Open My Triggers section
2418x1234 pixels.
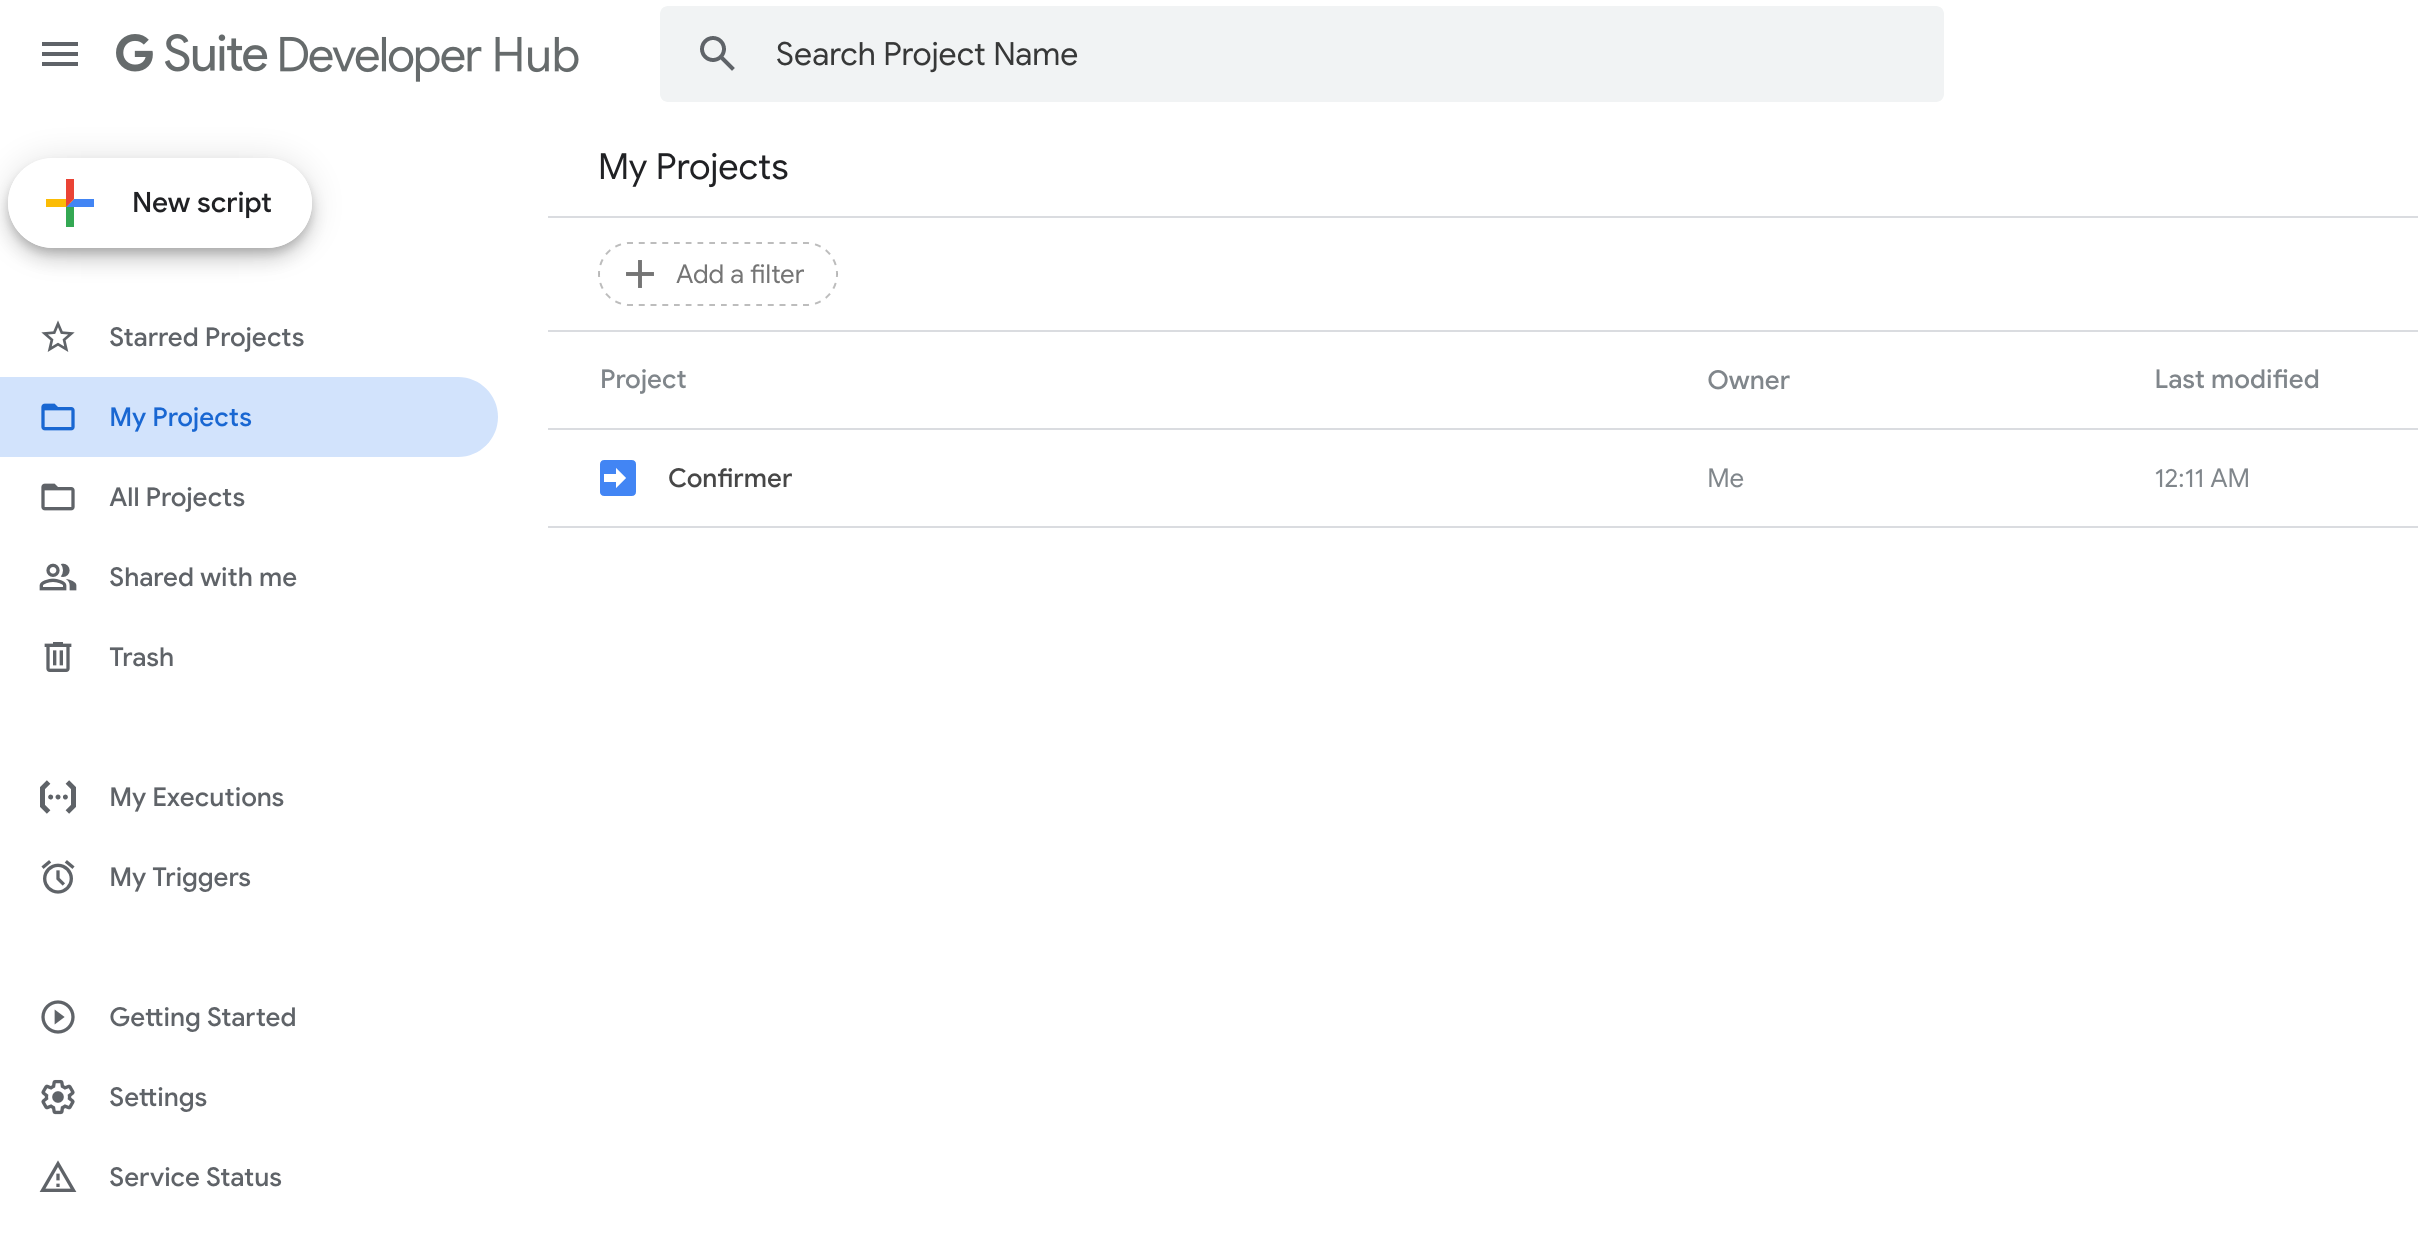[178, 877]
